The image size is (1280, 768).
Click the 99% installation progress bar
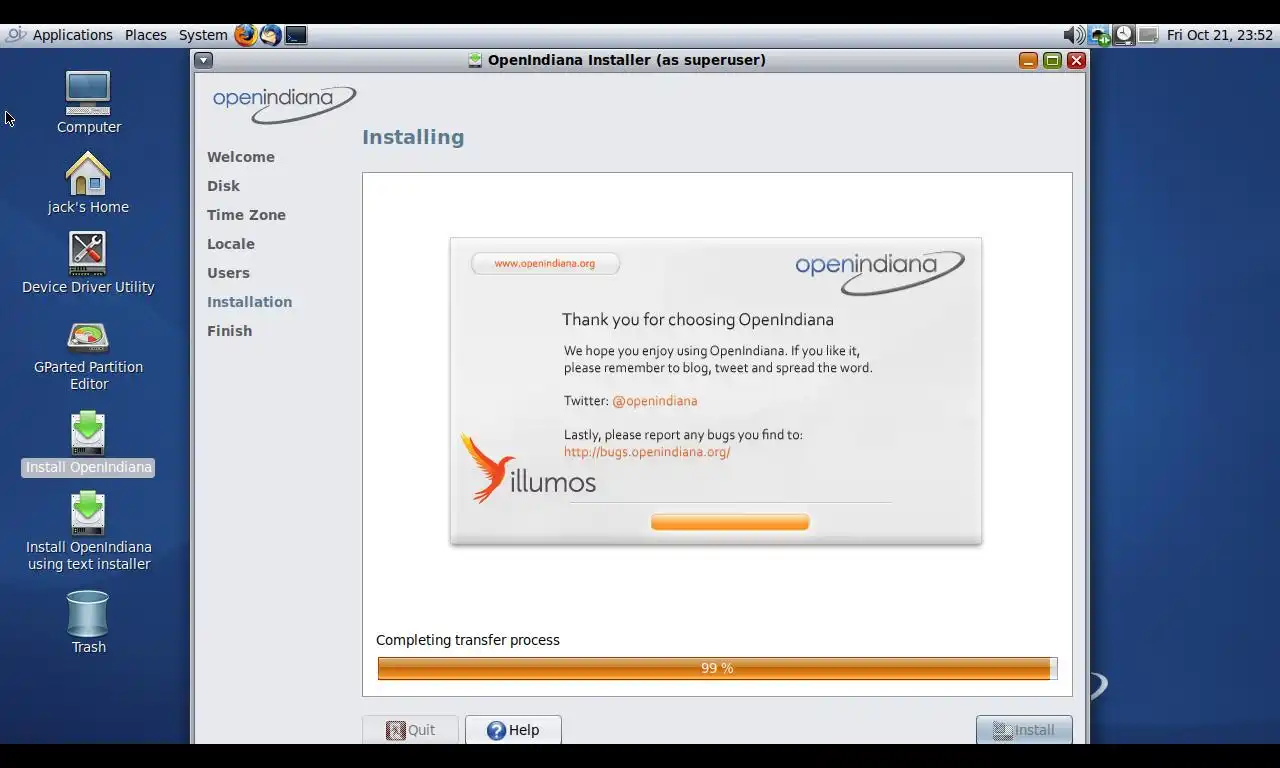coord(717,668)
